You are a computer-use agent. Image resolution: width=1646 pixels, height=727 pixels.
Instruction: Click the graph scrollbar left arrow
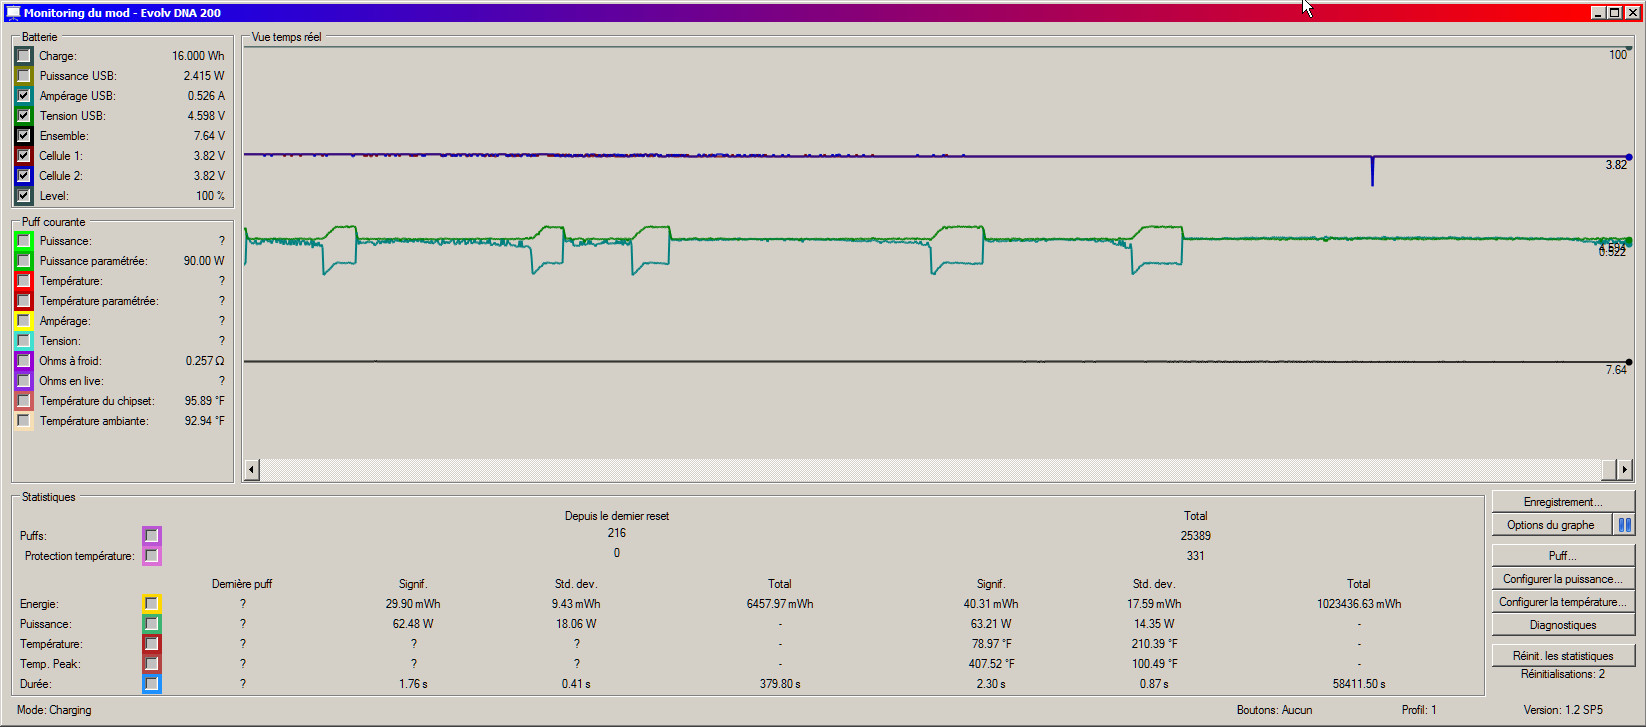tap(252, 469)
